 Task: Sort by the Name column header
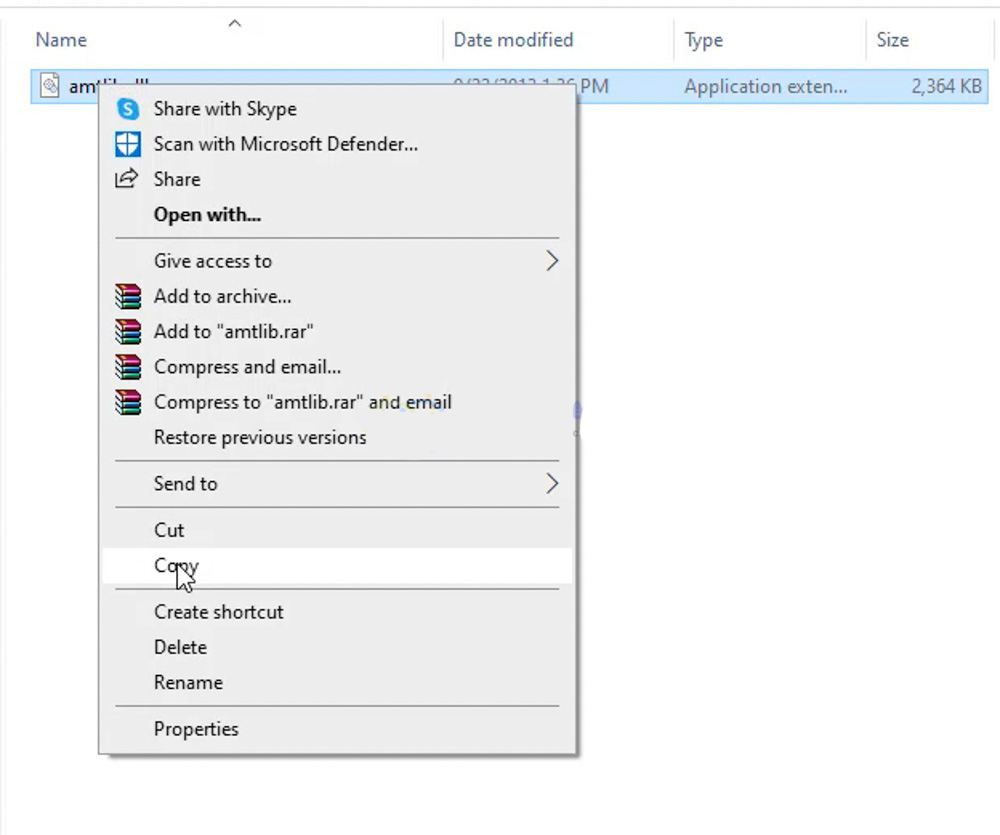tap(236, 40)
